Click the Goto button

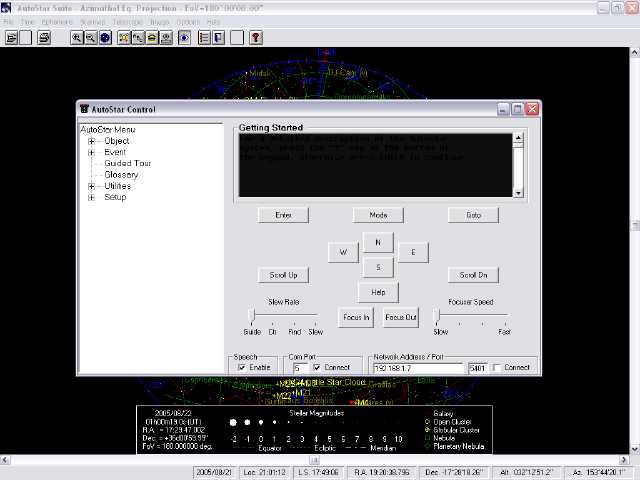(x=473, y=215)
